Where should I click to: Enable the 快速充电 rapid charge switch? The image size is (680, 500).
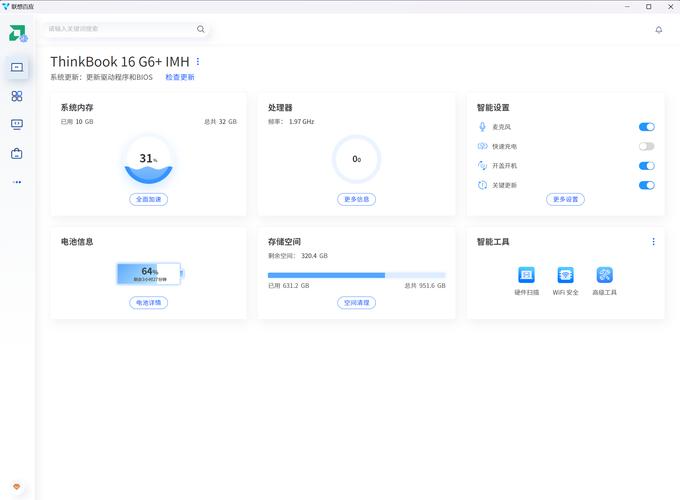pos(646,146)
